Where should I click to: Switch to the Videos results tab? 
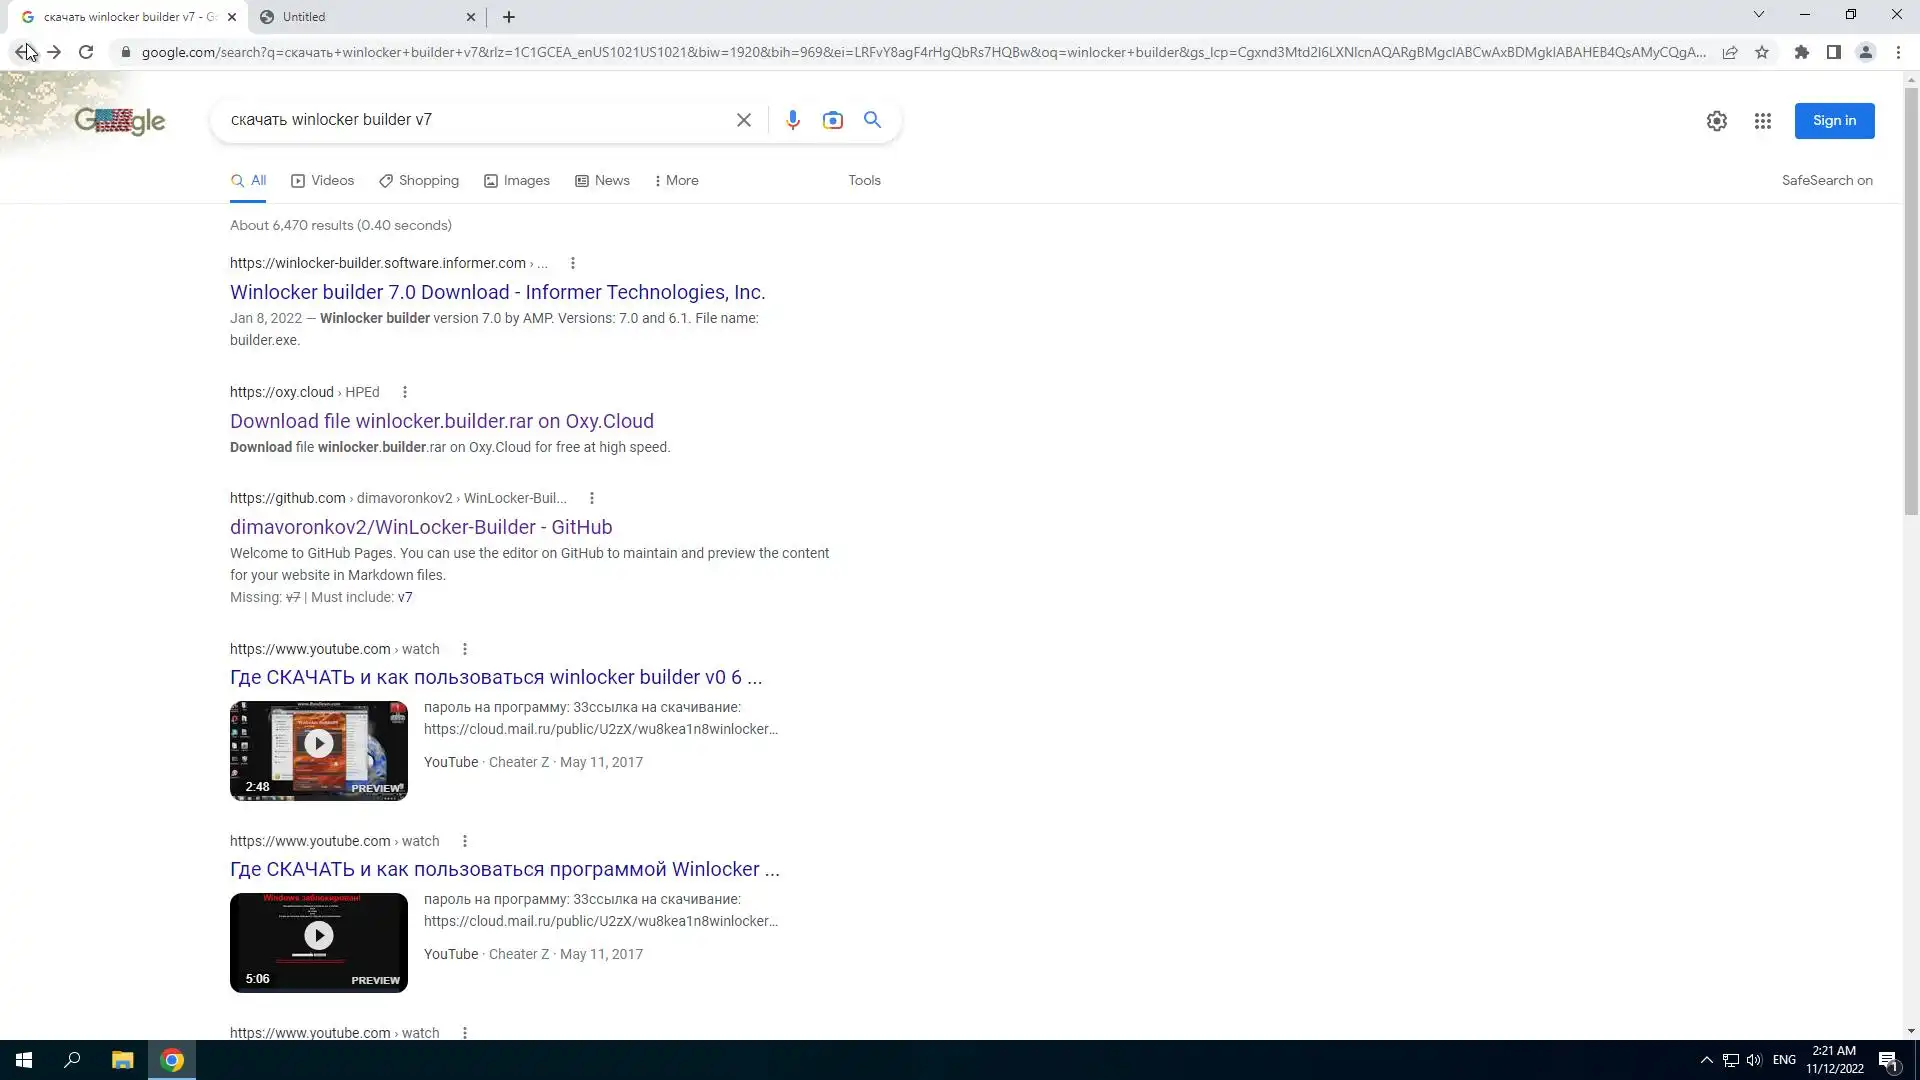click(x=322, y=181)
